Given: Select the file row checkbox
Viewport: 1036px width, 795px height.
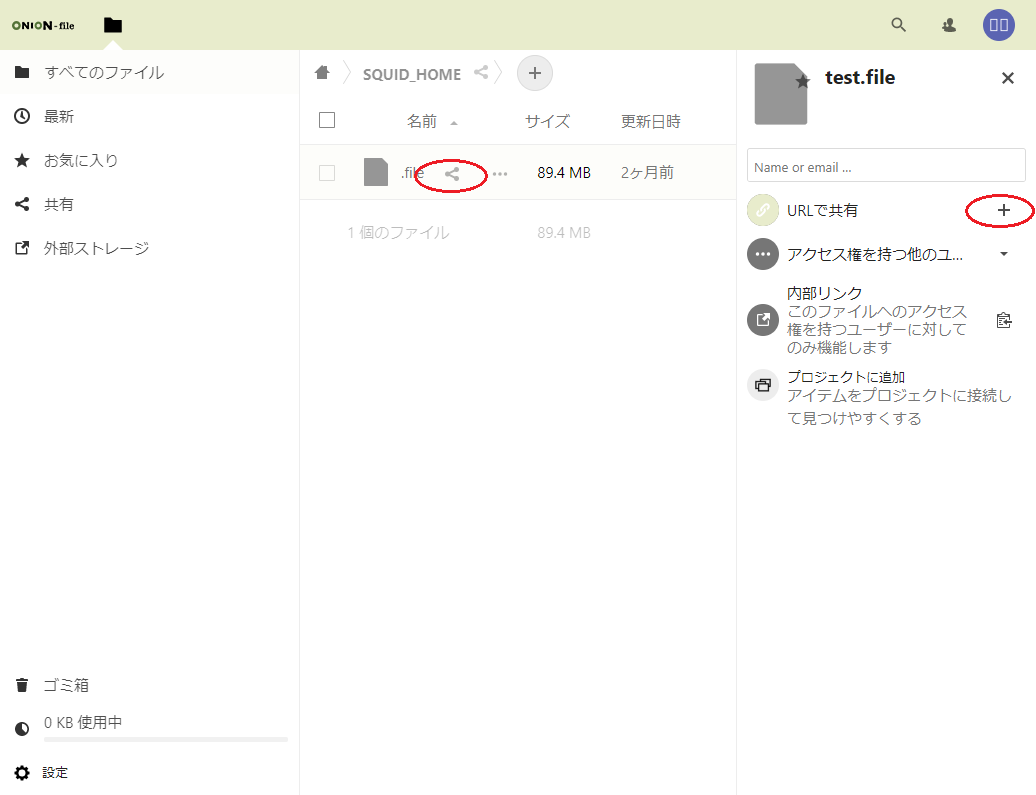Looking at the screenshot, I should point(327,173).
